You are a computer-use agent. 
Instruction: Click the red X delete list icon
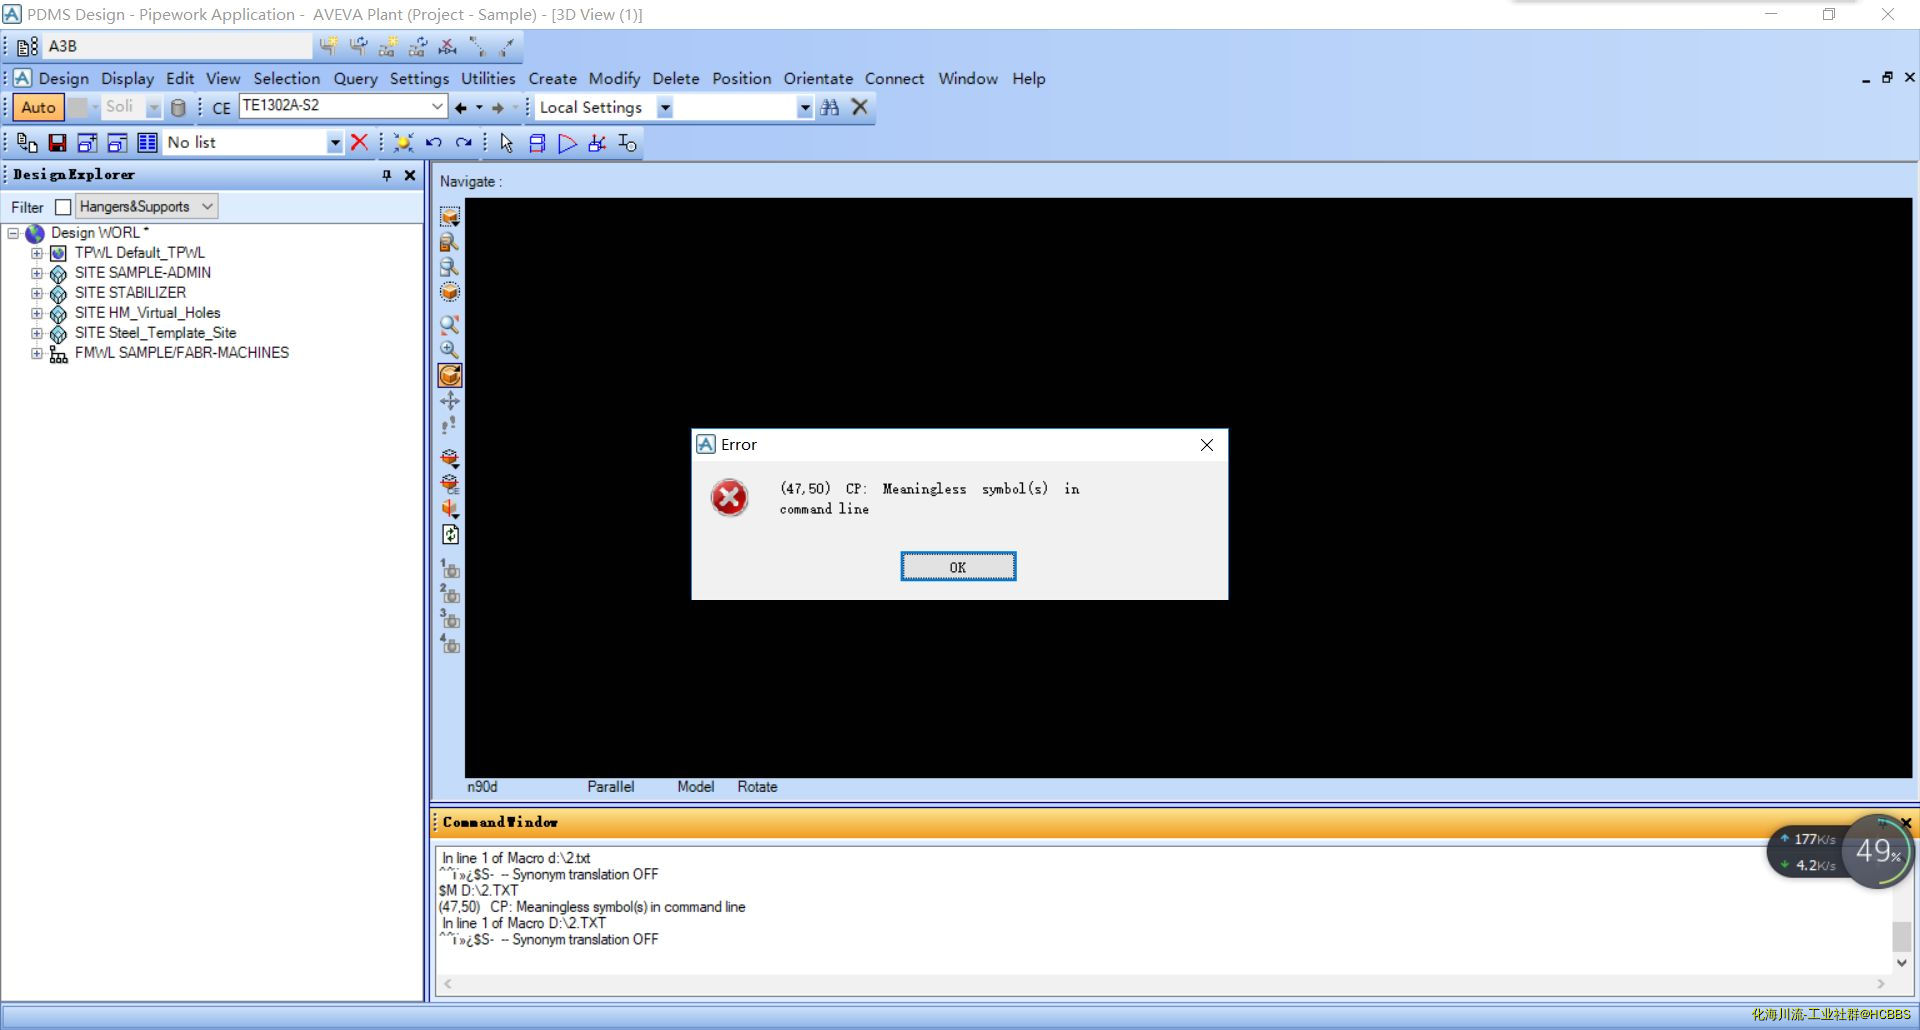(359, 143)
